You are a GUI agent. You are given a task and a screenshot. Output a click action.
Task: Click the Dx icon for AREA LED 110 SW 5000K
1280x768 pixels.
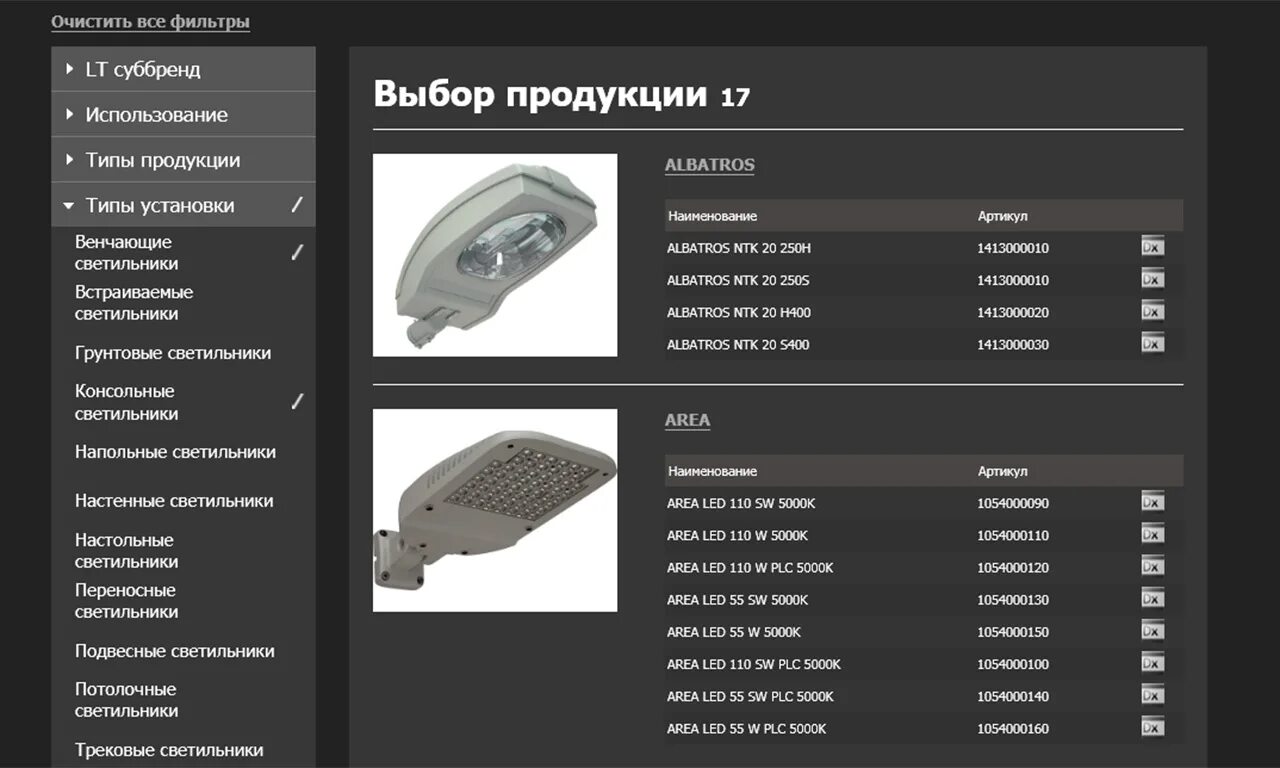pos(1151,503)
